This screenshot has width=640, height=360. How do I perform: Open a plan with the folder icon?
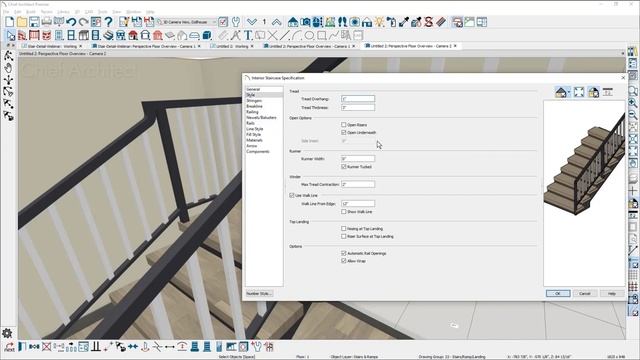[22, 22]
